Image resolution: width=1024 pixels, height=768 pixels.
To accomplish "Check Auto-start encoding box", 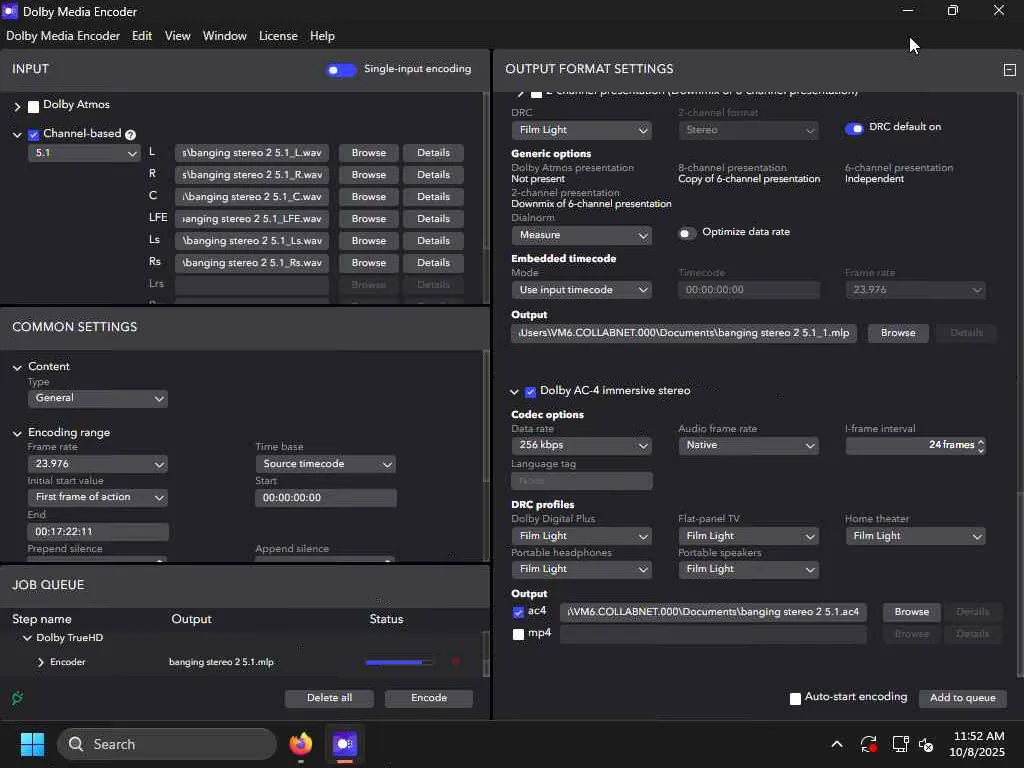I will coord(795,699).
